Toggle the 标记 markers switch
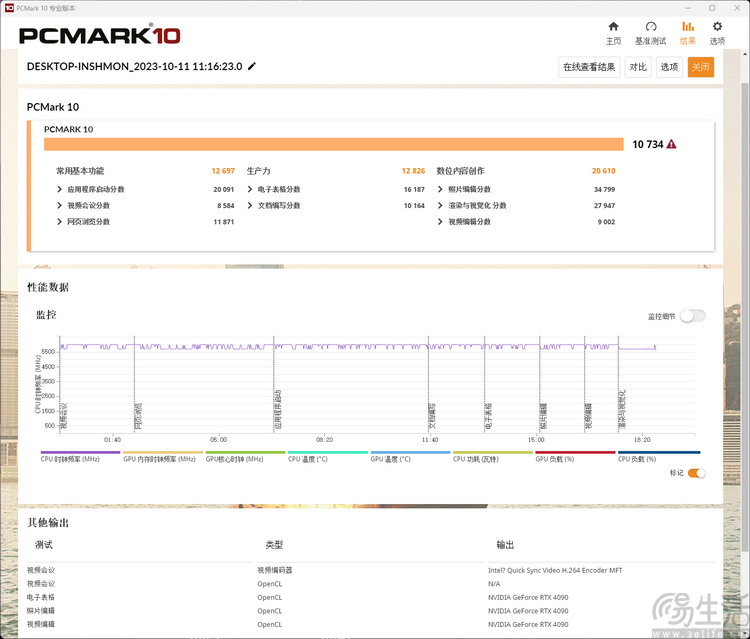The width and height of the screenshot is (750, 639). [x=696, y=473]
